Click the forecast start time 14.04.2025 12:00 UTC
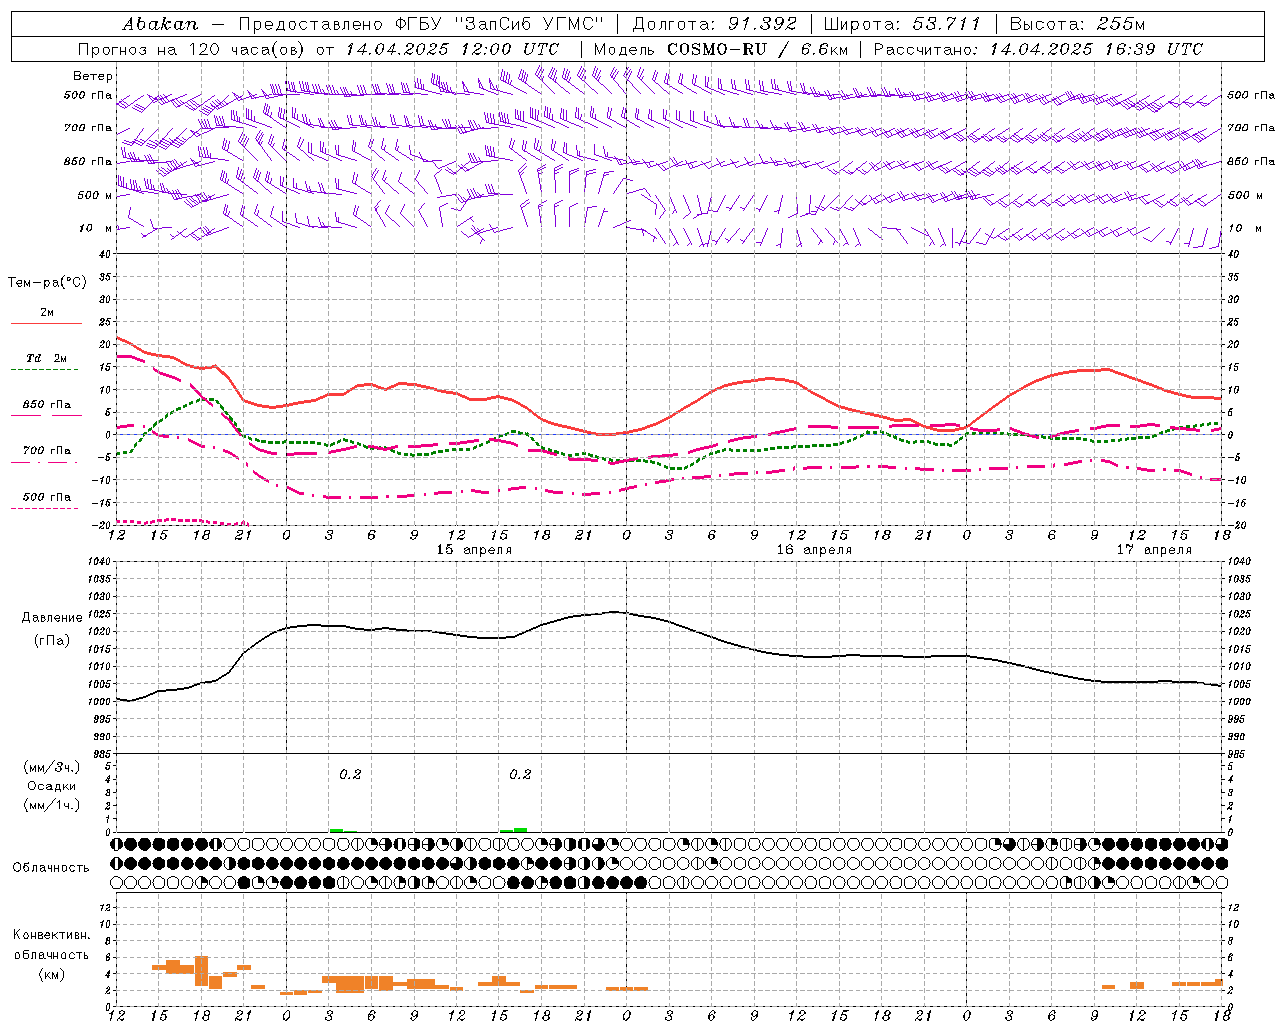Screen dimensions: 1280x1024 tap(452, 49)
